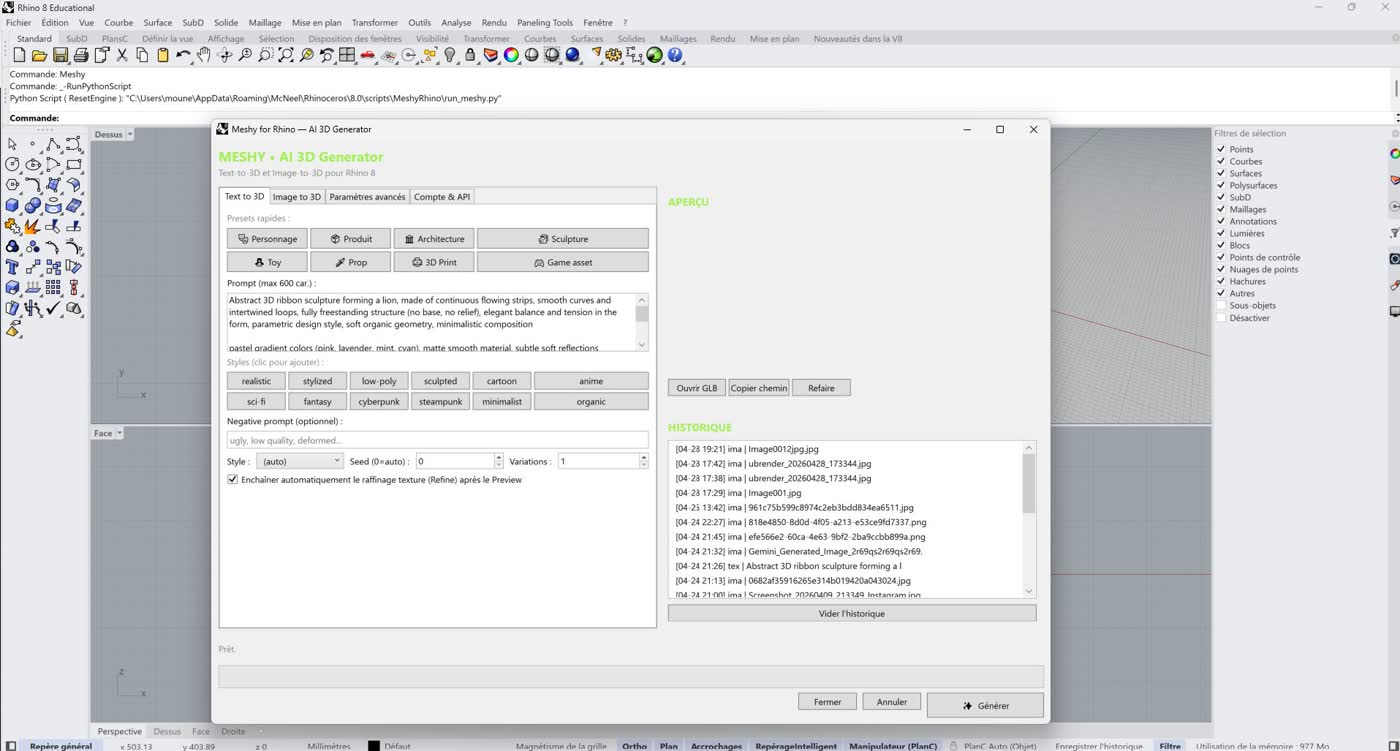Open a file using the folder icon
1400x751 pixels.
coord(39,56)
